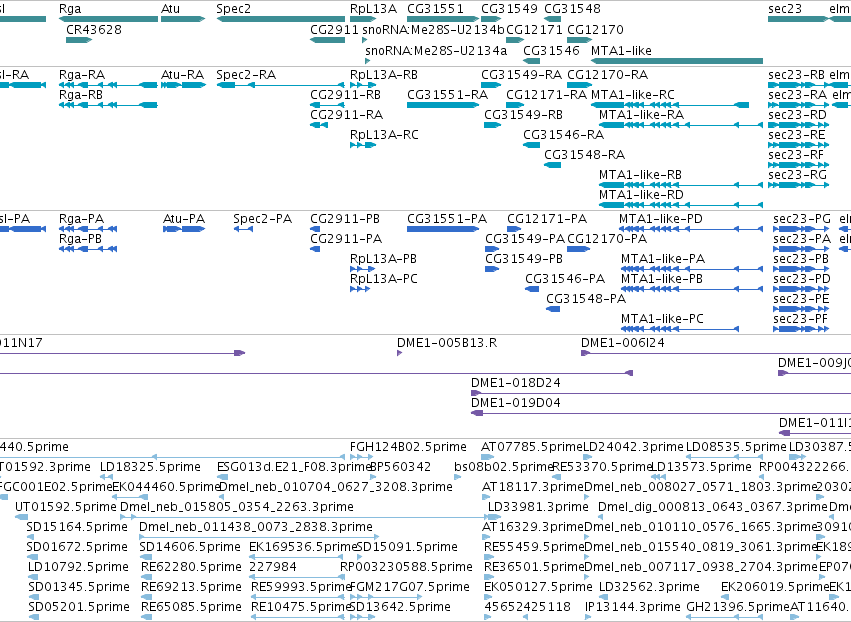Select protein Rga-PA
This screenshot has width=851, height=622.
click(x=88, y=229)
